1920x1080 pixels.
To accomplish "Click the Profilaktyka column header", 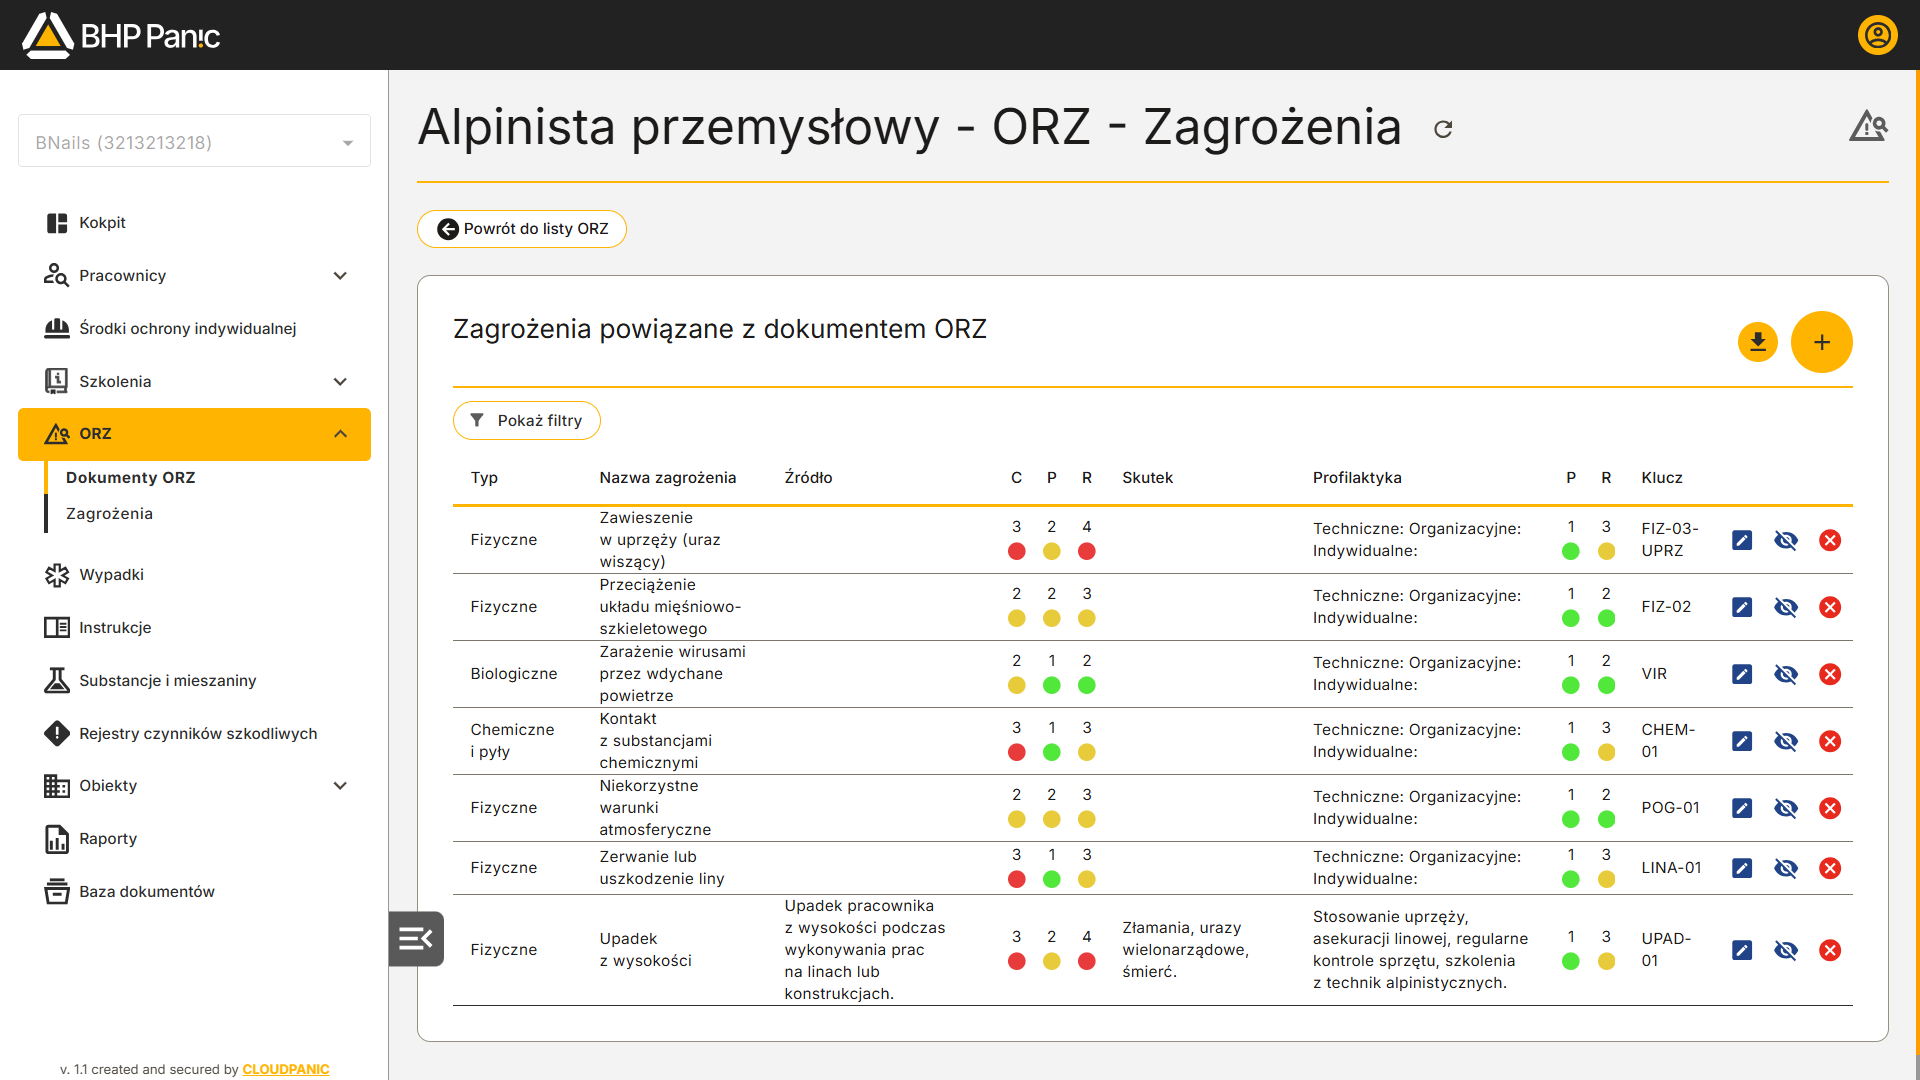I will [x=1357, y=478].
